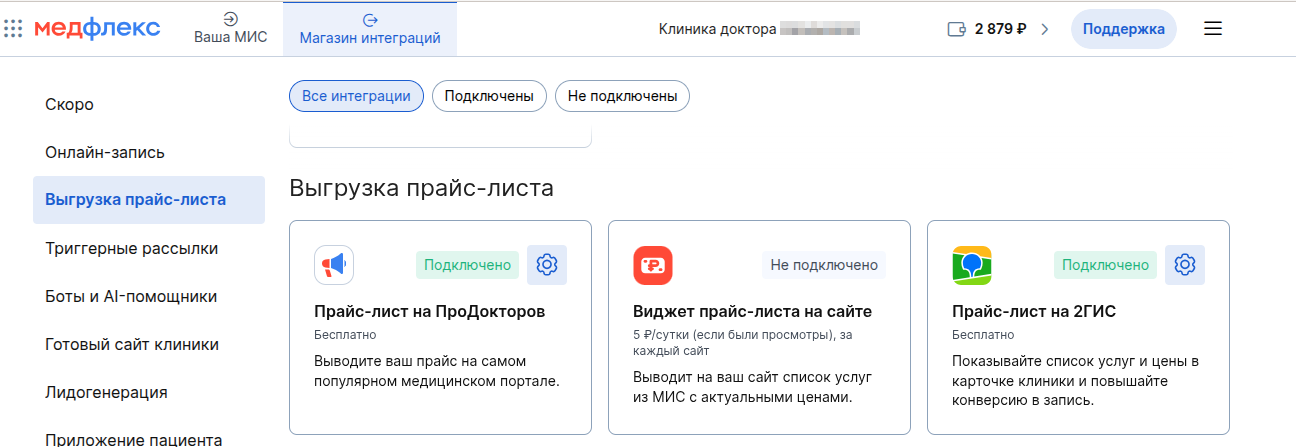
Task: Switch to 'Ваша МИС' tab
Action: pos(230,29)
